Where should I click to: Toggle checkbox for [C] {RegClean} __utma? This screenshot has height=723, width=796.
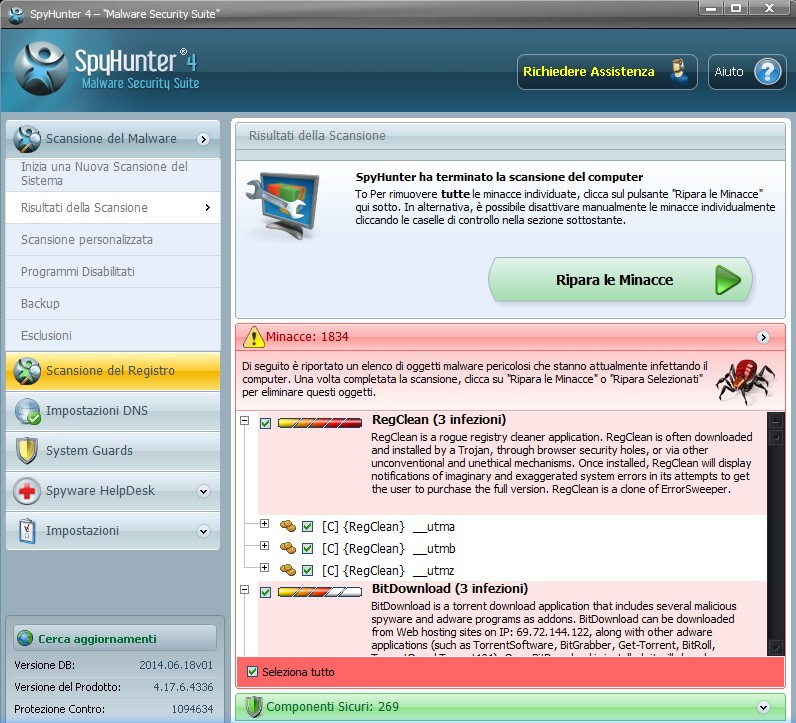[x=308, y=527]
